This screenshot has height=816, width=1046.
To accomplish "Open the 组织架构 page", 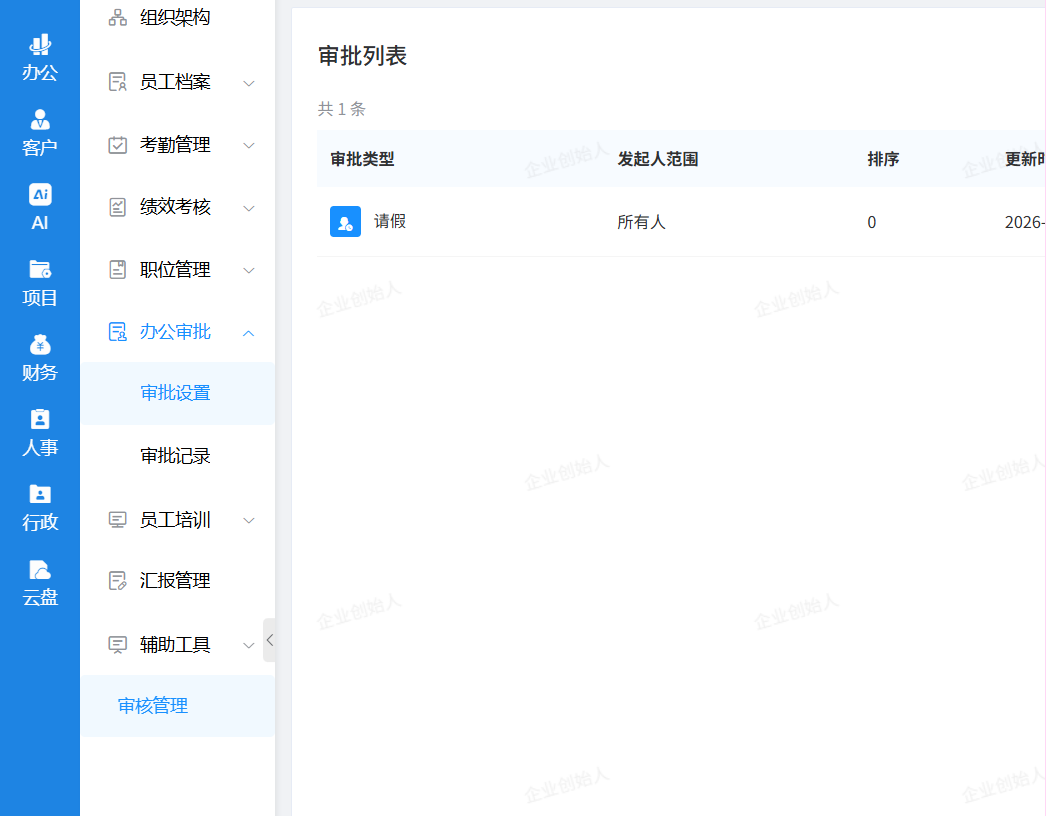I will [x=174, y=18].
